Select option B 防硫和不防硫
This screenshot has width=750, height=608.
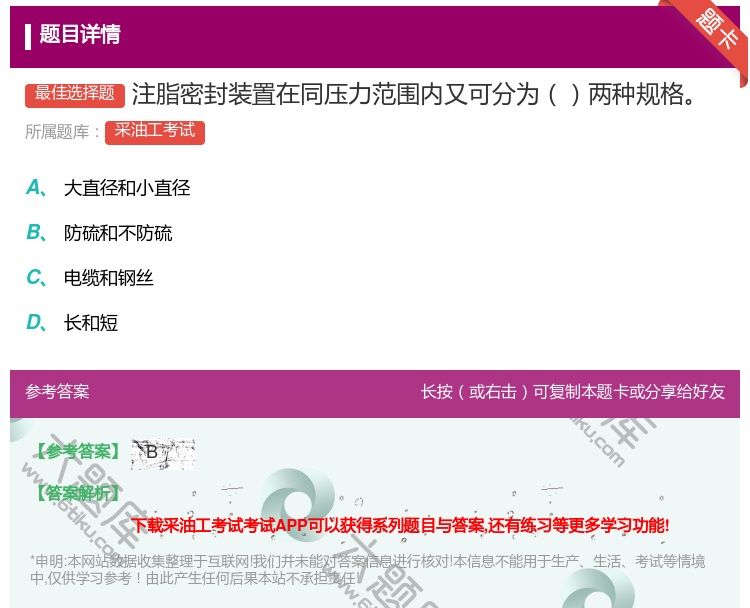pos(99,232)
